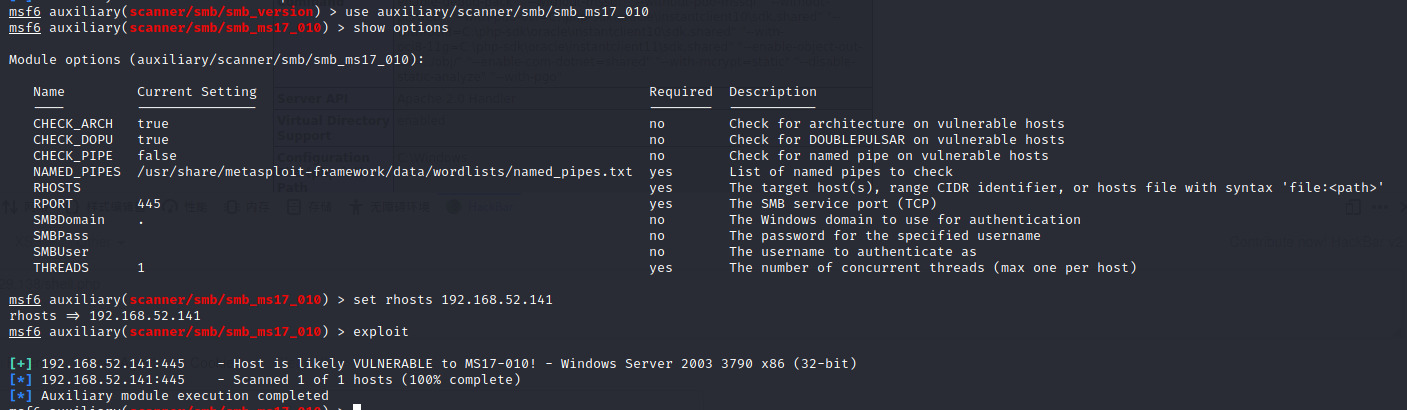This screenshot has height=410, width=1407.
Task: Click the CHECK_ARCH option name
Action: tap(73, 124)
